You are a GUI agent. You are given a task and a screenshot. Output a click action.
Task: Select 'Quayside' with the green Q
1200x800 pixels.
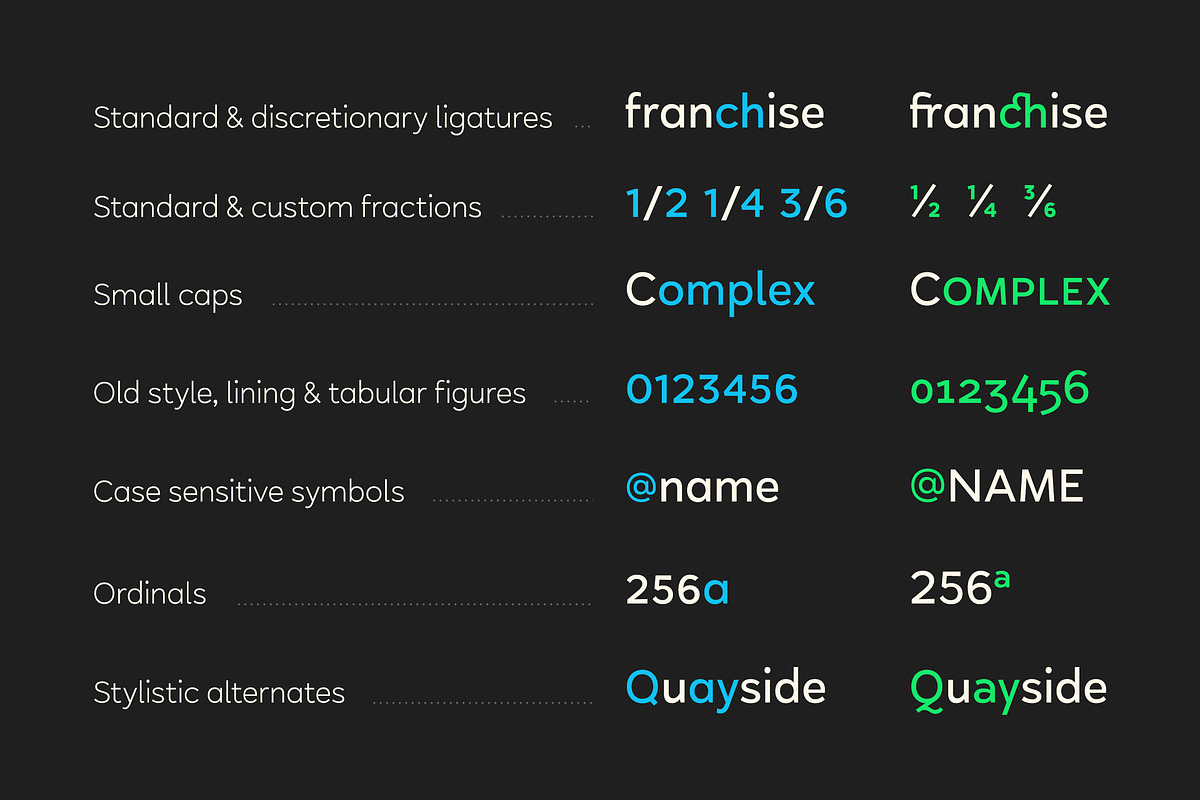(x=1008, y=690)
